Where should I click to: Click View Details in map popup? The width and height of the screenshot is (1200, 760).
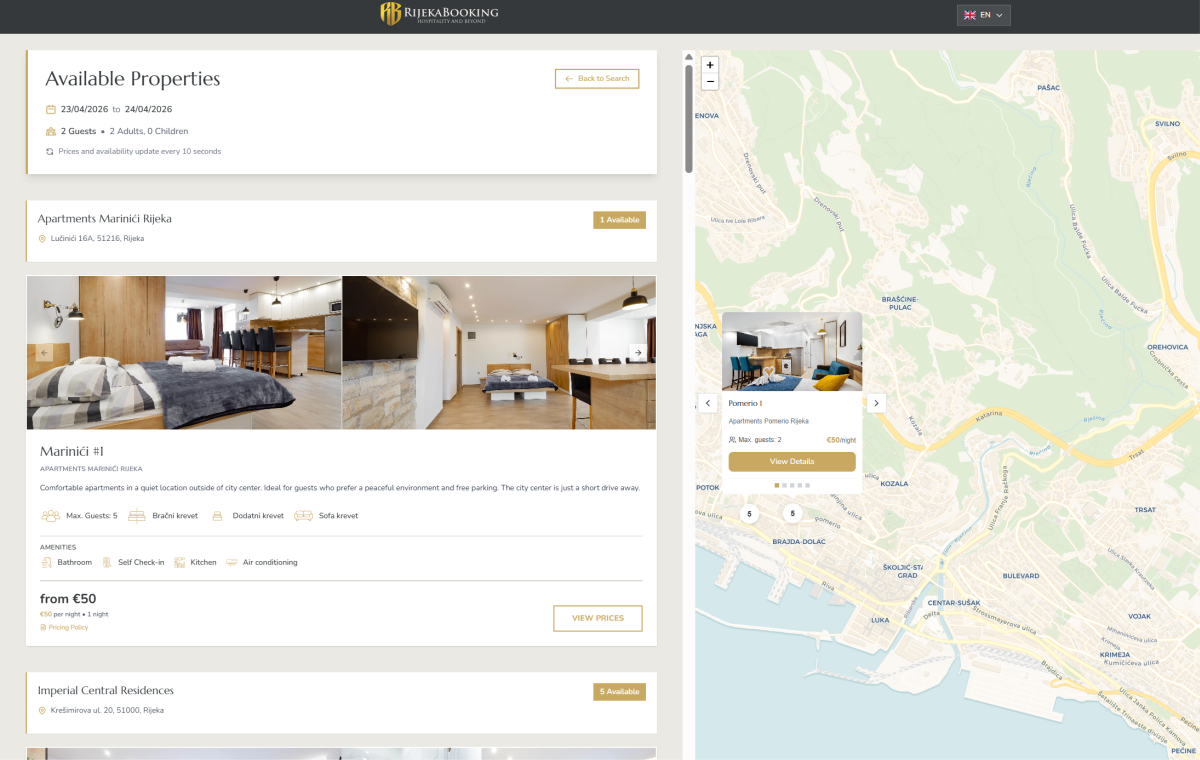792,462
